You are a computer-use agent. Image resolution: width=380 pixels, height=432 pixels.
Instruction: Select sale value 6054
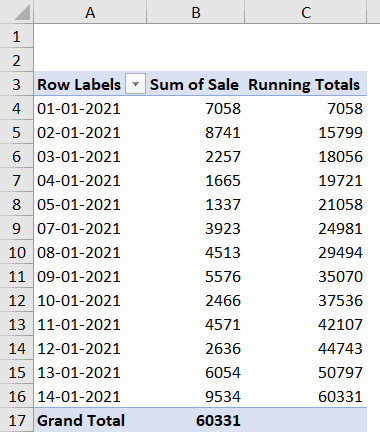[x=196, y=372]
